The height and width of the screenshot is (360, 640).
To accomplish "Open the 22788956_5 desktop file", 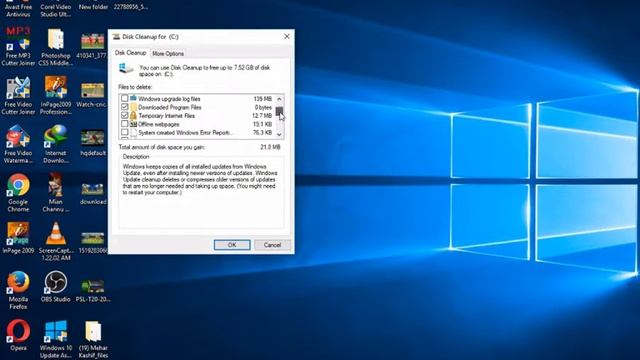I will (131, 6).
